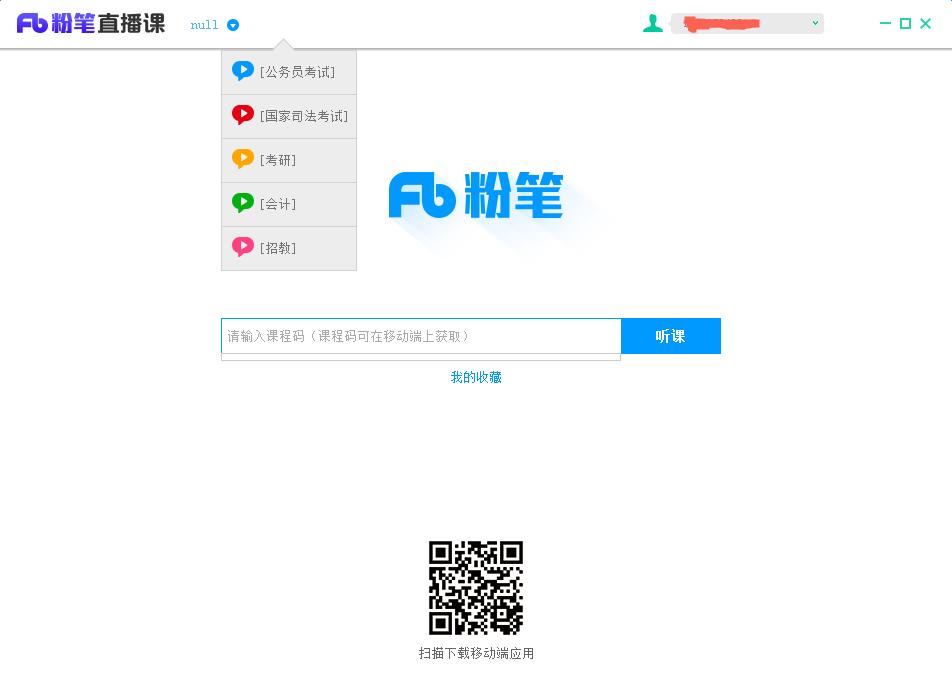
Task: Click the mobile app QR code
Action: (x=476, y=588)
